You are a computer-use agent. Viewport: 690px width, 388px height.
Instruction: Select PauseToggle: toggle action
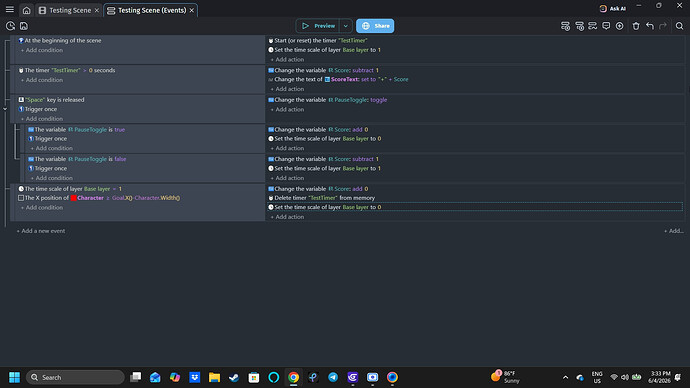(x=328, y=100)
